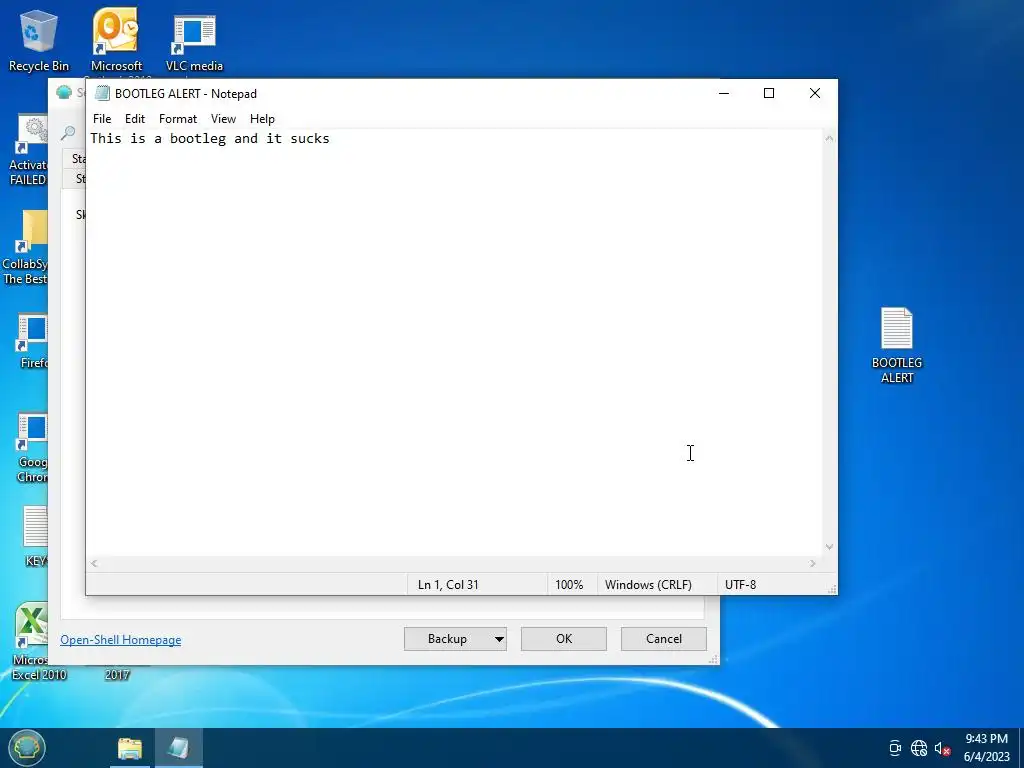Click the Backup button in Open-Shell settings
This screenshot has height=768, width=1024.
pos(447,639)
